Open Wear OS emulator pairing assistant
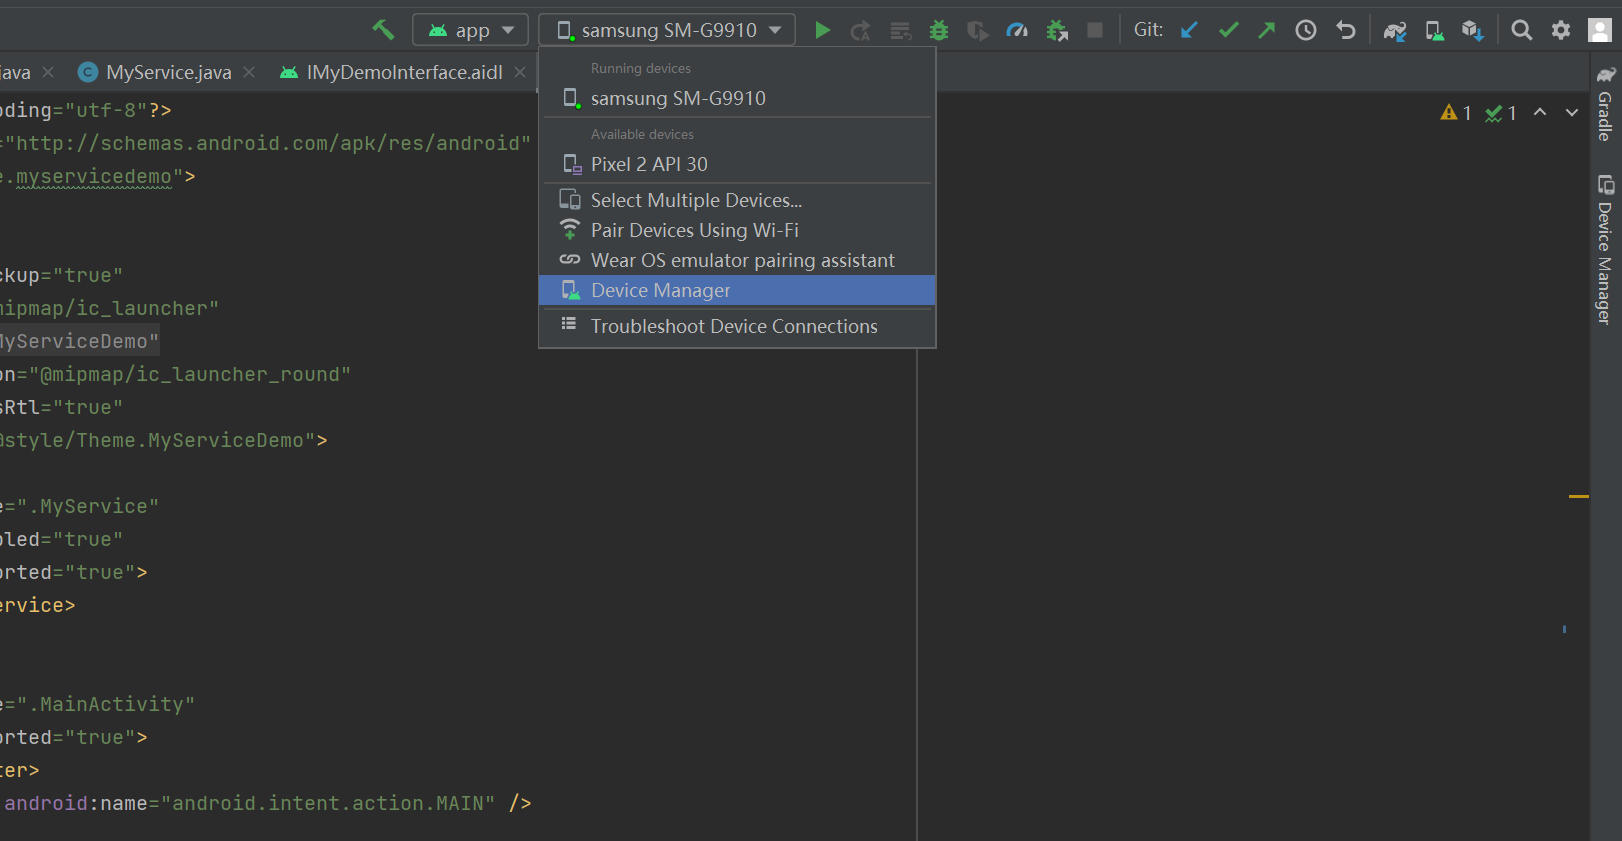The height and width of the screenshot is (841, 1622). pos(737,260)
